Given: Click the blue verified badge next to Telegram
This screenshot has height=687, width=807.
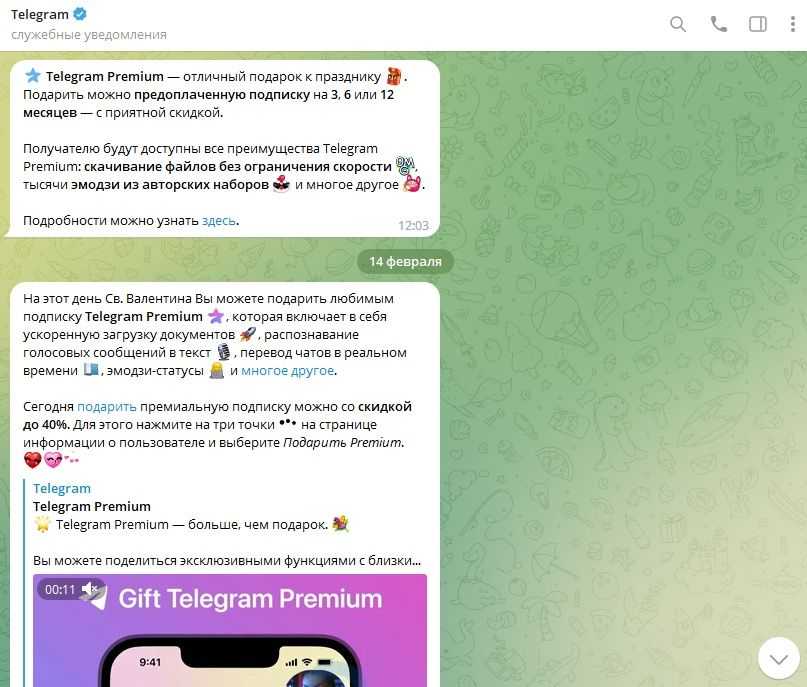Looking at the screenshot, I should click(80, 14).
